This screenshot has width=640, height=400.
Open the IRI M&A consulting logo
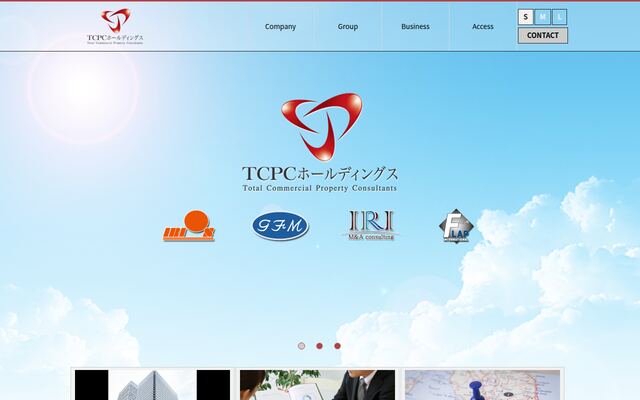click(371, 225)
